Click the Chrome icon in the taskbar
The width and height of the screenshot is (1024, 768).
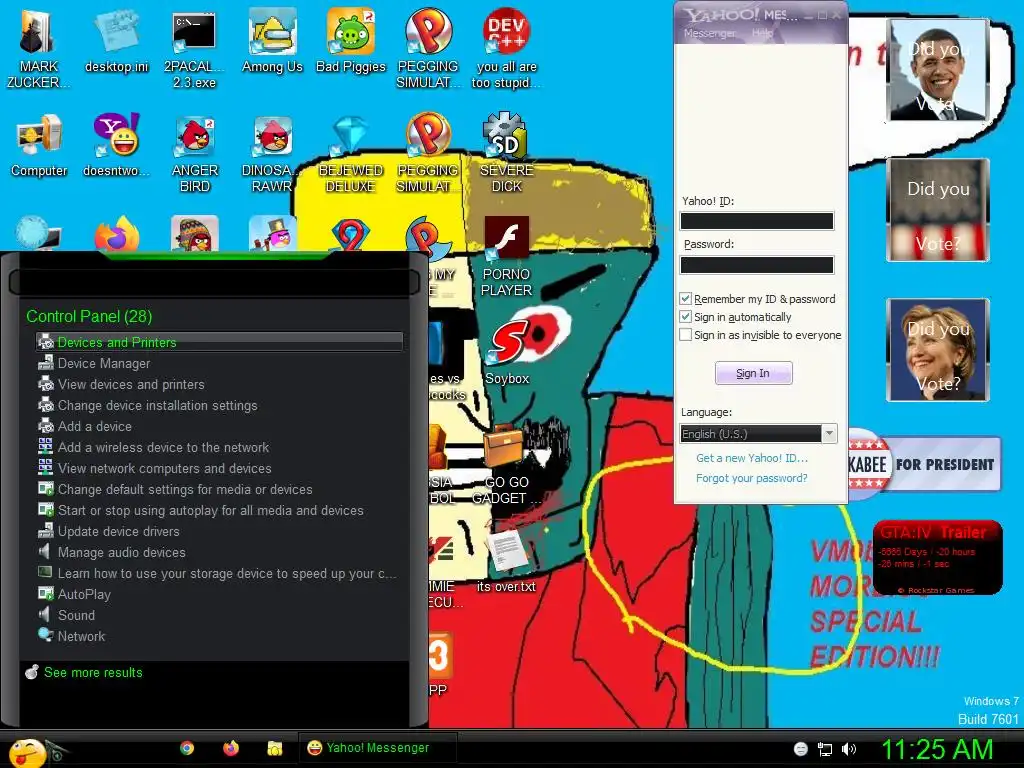[x=187, y=748]
